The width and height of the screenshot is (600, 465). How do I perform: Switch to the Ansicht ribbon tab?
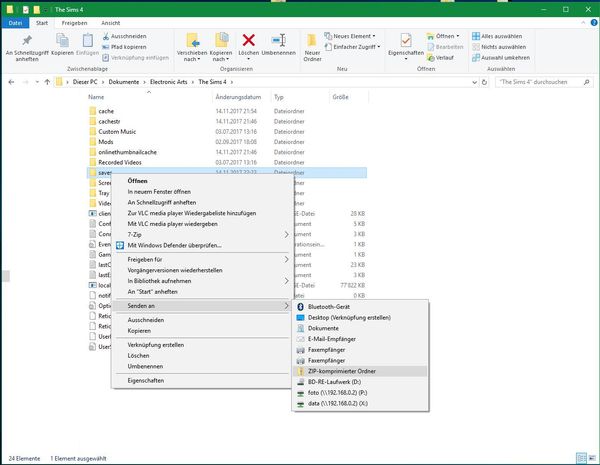click(111, 23)
